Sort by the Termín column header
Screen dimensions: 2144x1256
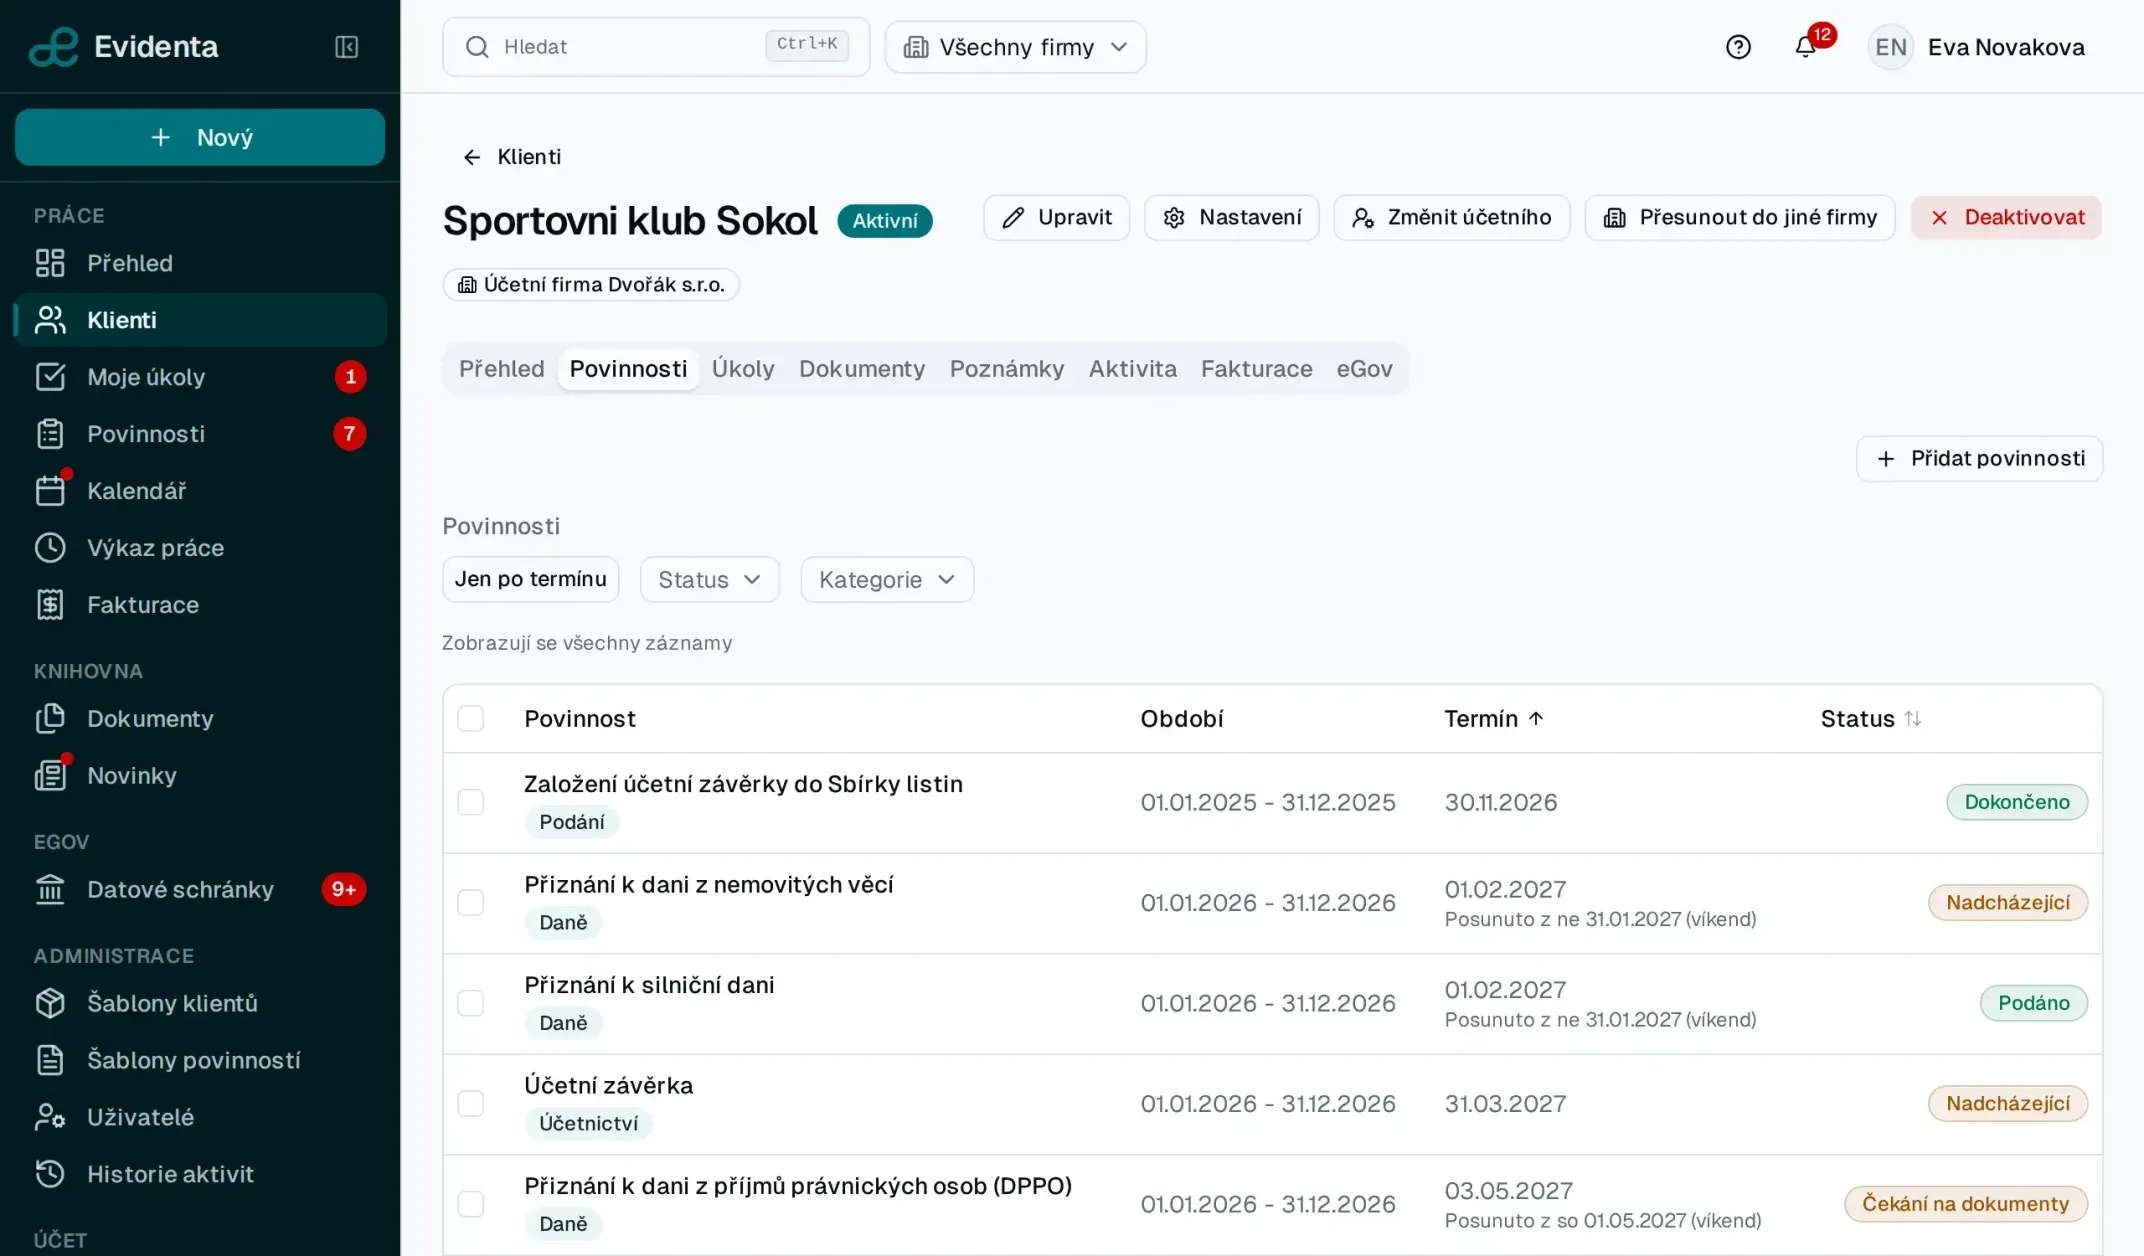click(1494, 719)
